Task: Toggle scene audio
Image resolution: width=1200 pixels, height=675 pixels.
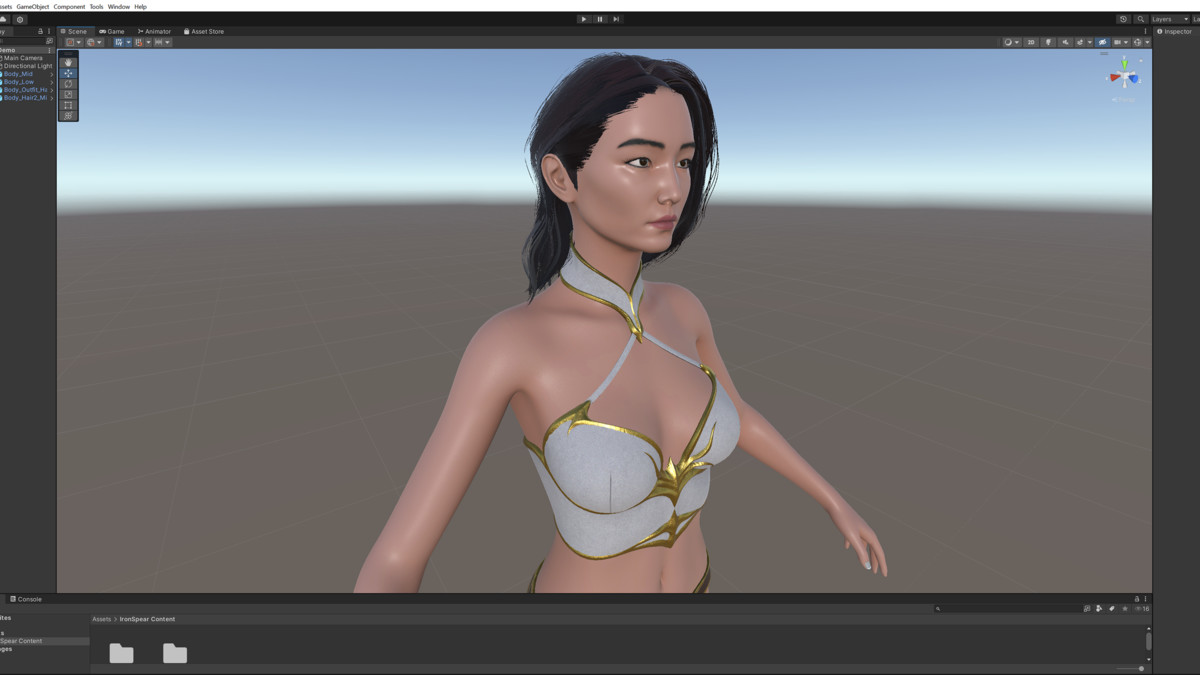Action: (1065, 42)
